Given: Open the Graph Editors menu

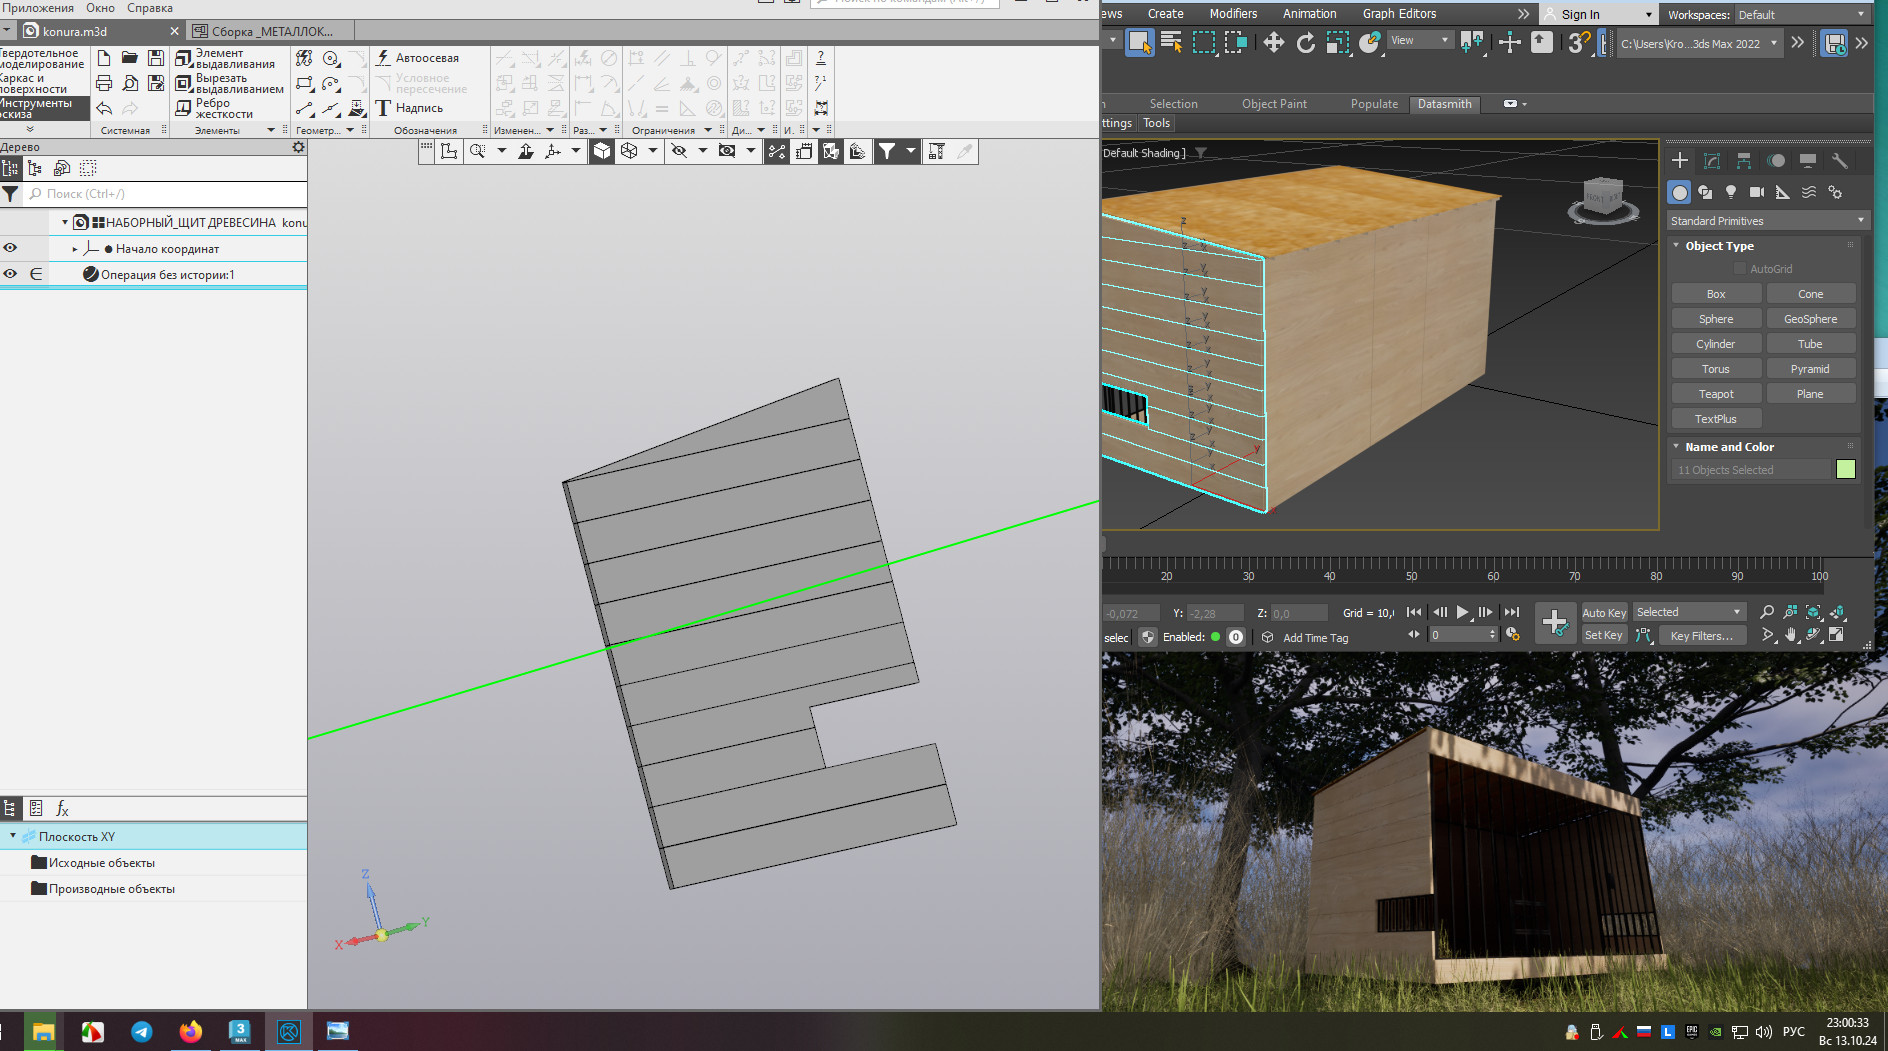Looking at the screenshot, I should tap(1398, 14).
